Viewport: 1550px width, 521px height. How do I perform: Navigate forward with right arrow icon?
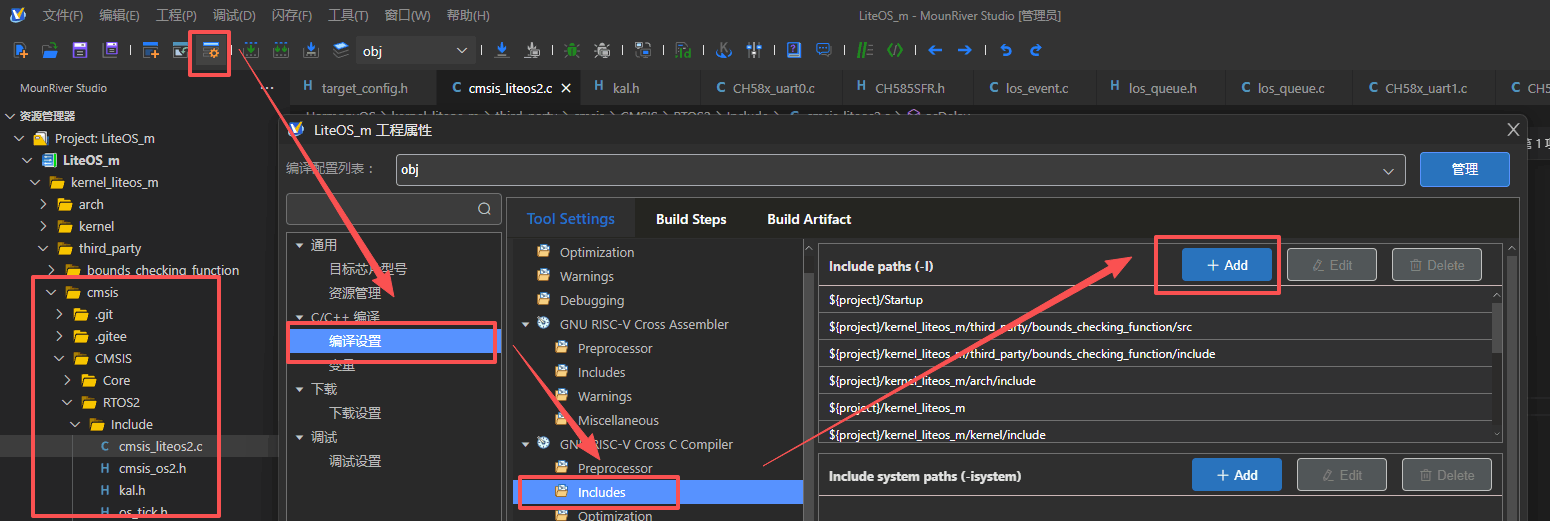pyautogui.click(x=965, y=50)
